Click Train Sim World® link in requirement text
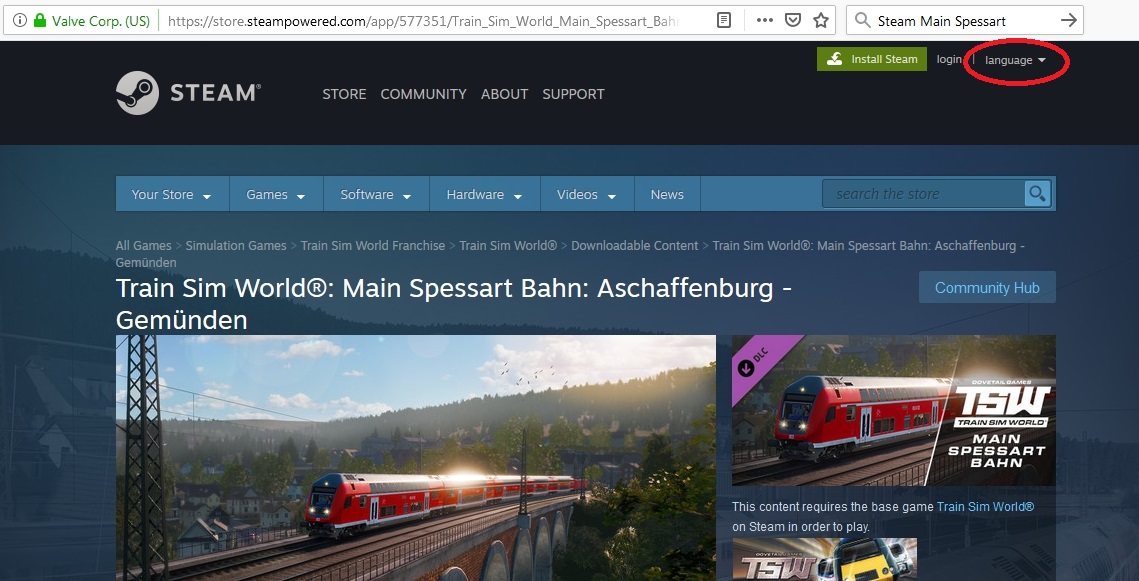 (985, 506)
